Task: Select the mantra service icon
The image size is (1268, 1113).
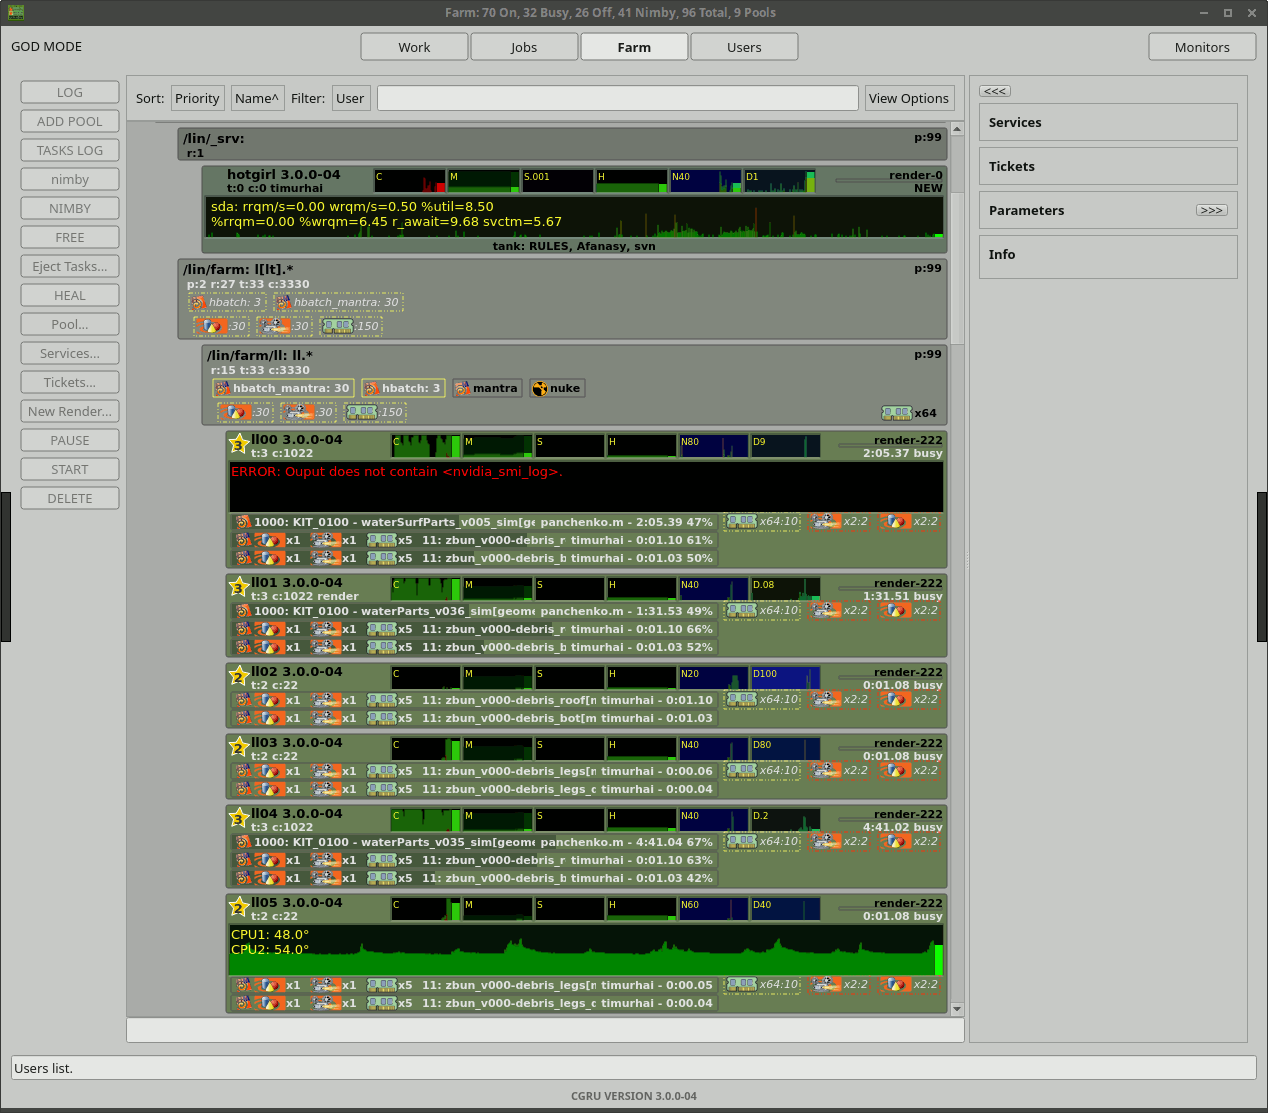Action: [x=462, y=388]
